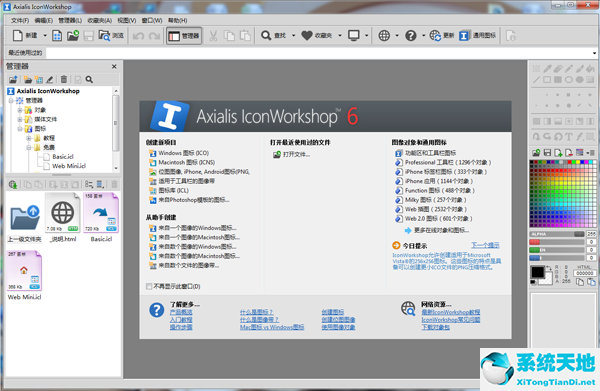Open the 视图(V) menu
The height and width of the screenshot is (391, 600).
point(127,20)
